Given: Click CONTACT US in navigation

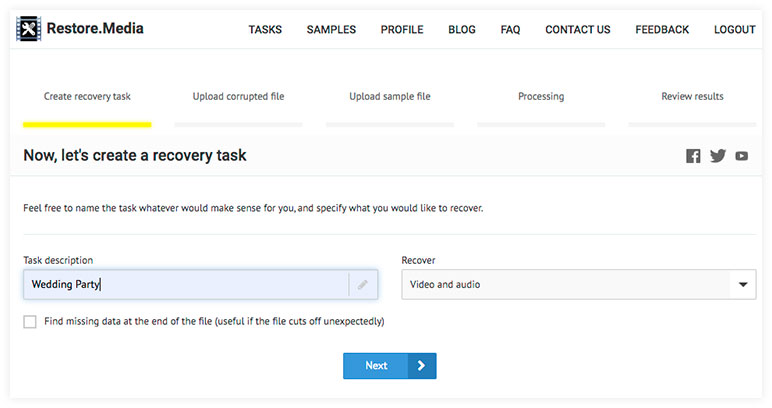Looking at the screenshot, I should (578, 30).
